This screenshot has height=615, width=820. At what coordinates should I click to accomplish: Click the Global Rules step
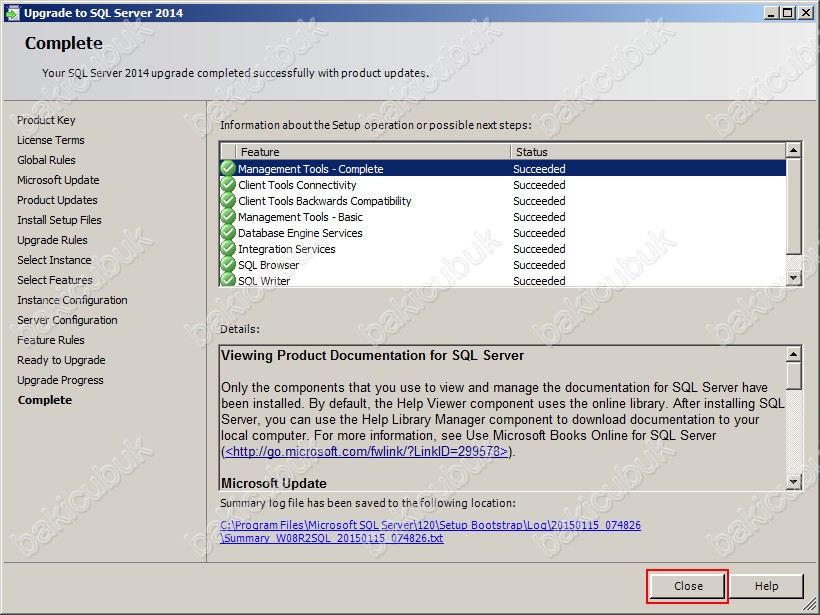point(46,160)
